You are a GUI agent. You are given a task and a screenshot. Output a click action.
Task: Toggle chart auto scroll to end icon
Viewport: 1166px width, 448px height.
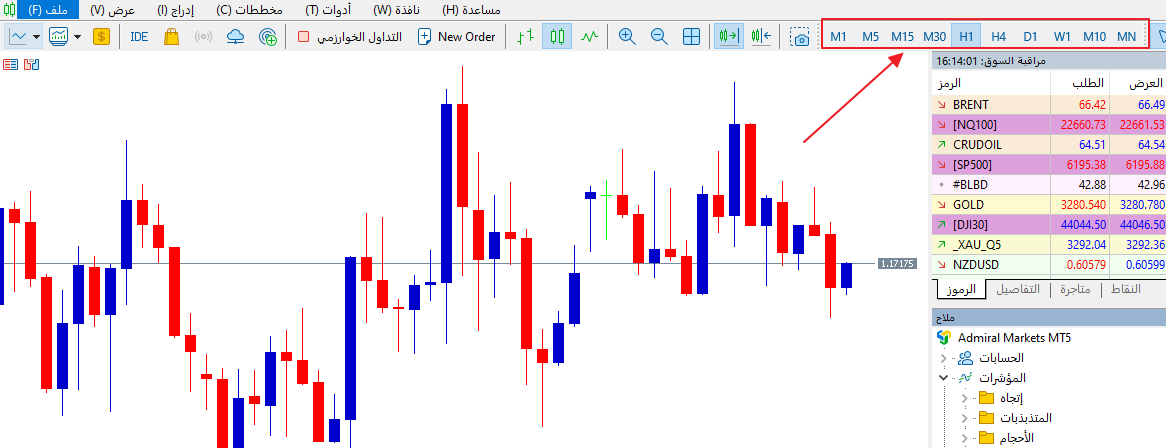pos(729,36)
